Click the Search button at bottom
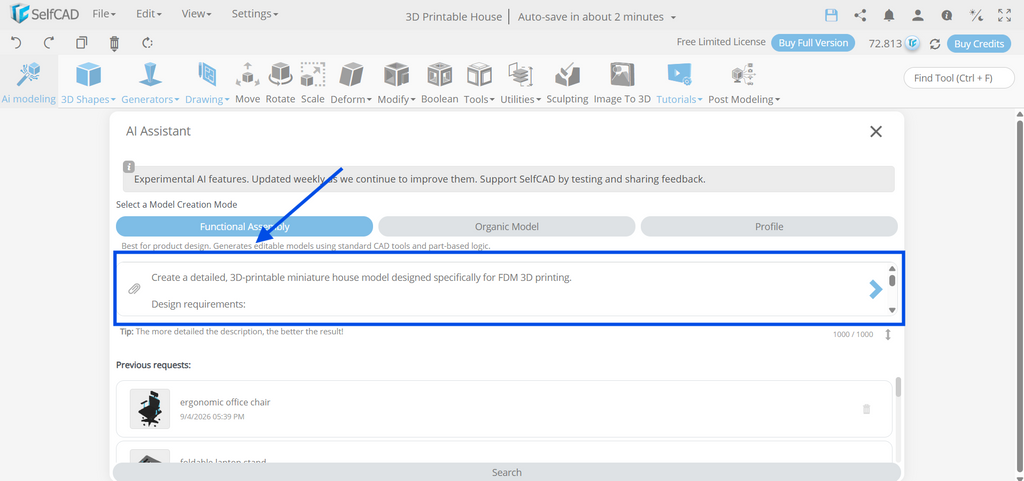The height and width of the screenshot is (481, 1024). [507, 472]
